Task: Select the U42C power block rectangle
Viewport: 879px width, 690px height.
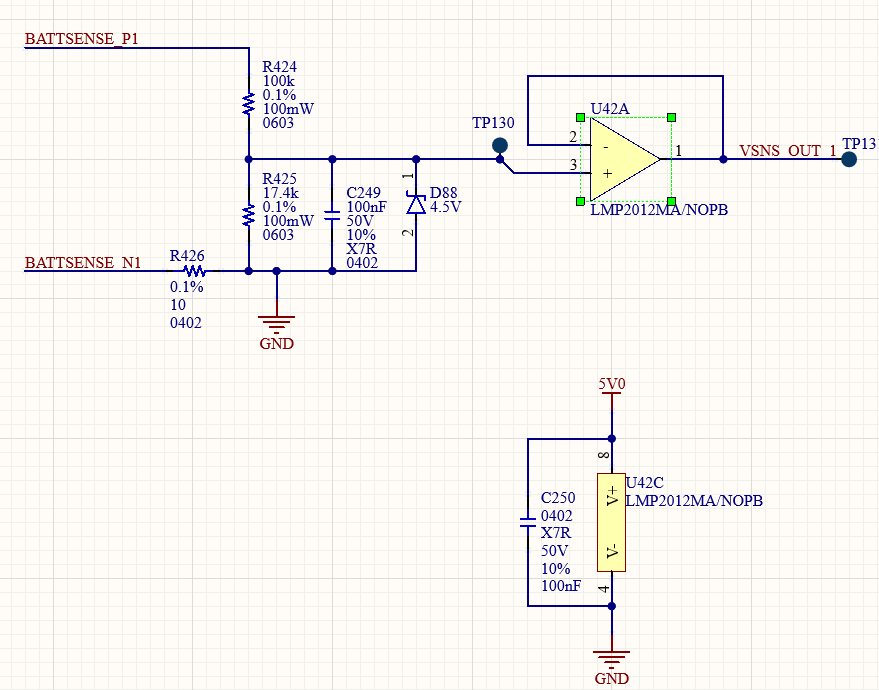Action: (x=611, y=522)
